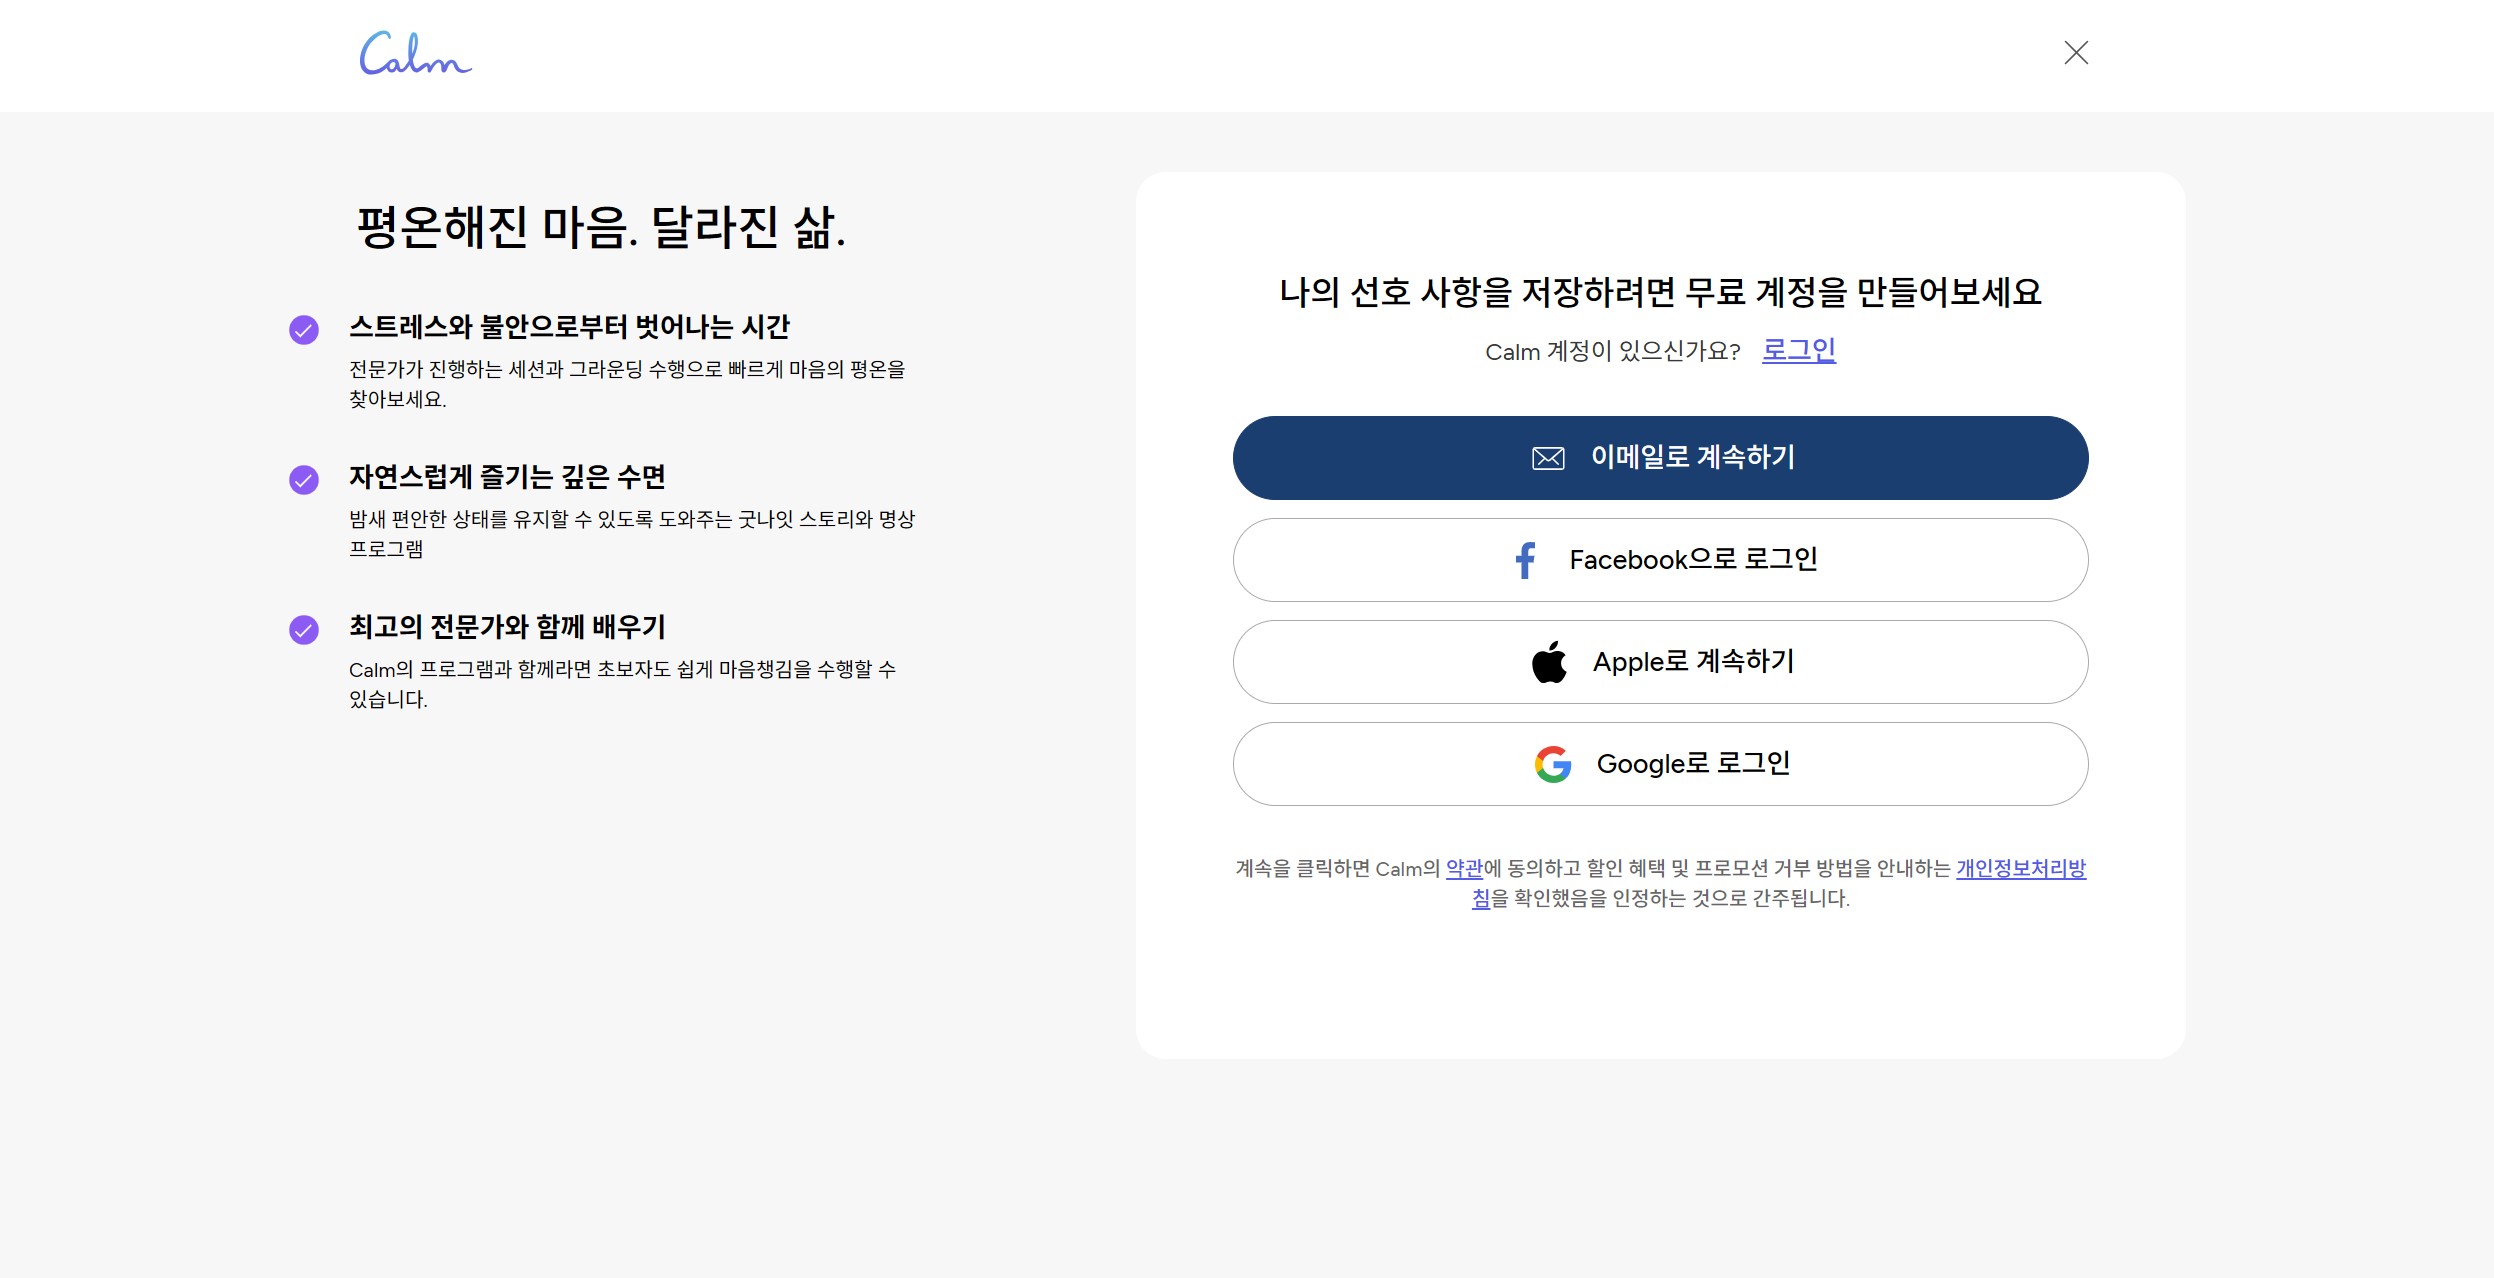This screenshot has height=1278, width=2494.
Task: Click the purple checkmark next to 자연스럽게 즐기는 깊은 수면
Action: coord(304,480)
